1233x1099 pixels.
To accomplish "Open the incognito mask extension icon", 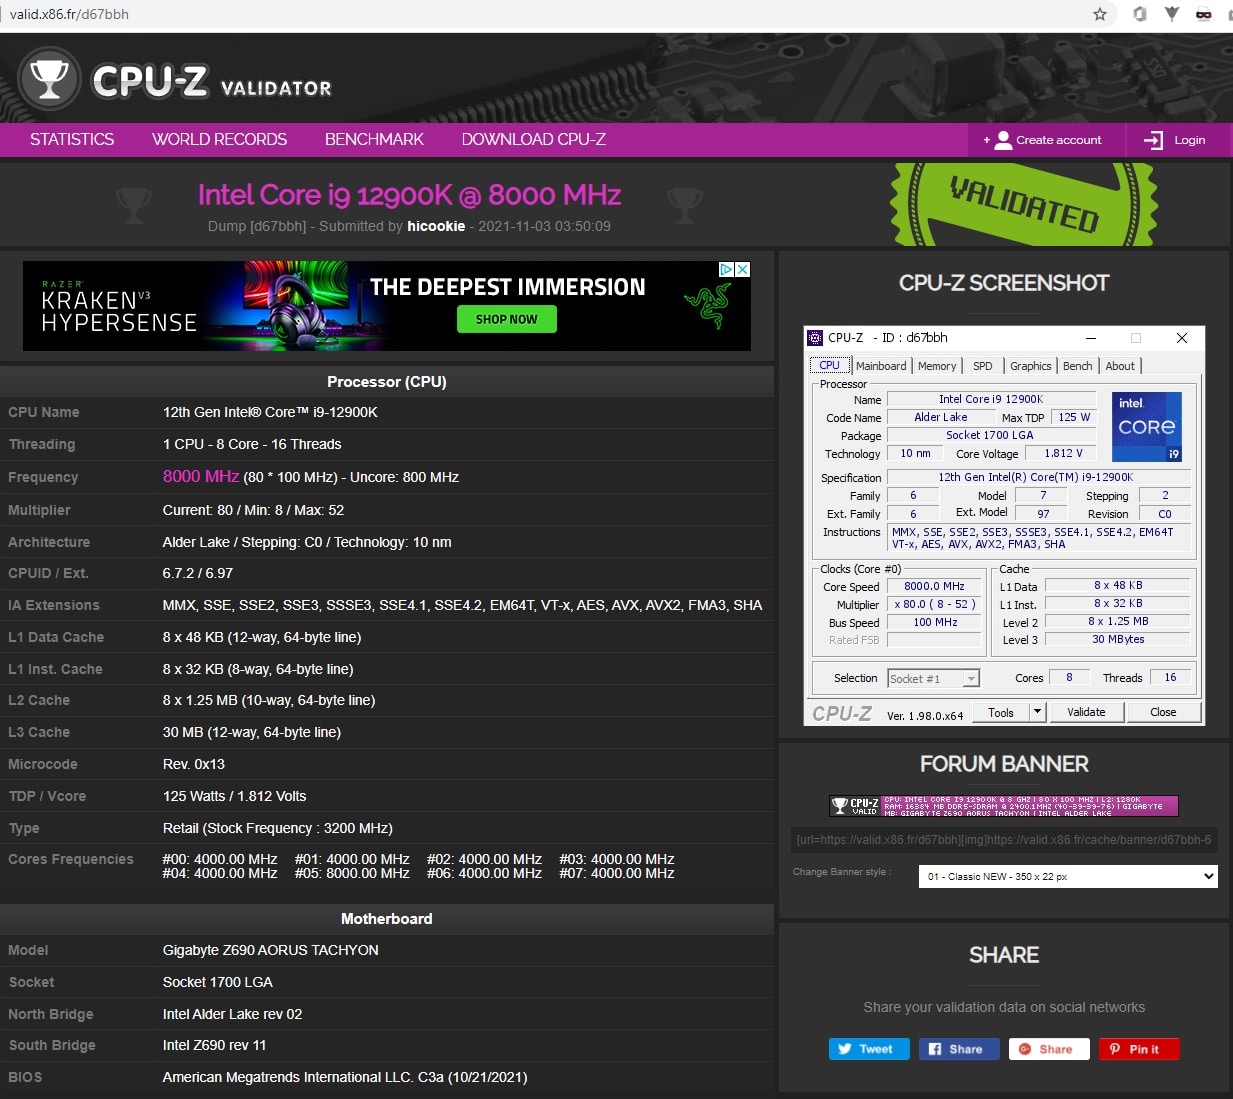I will point(1204,14).
